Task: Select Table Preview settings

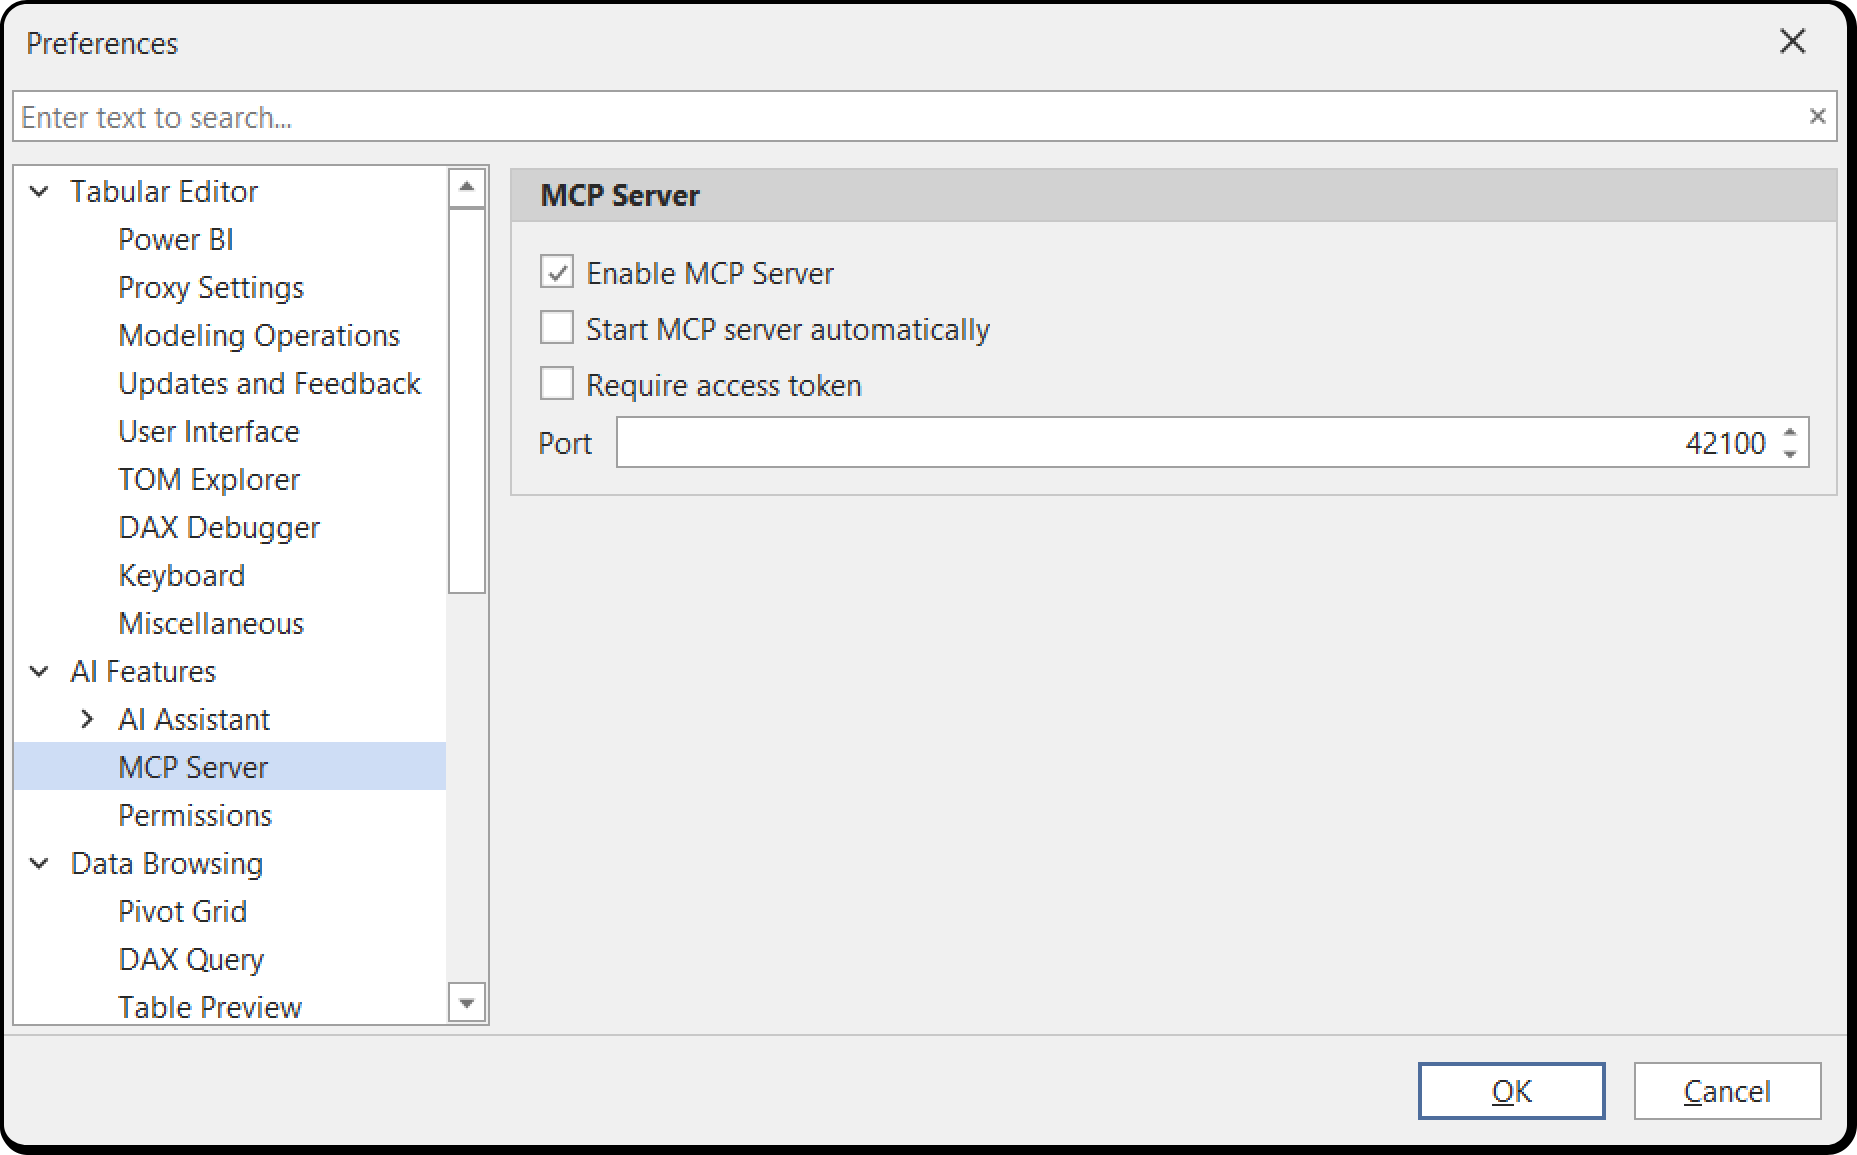Action: [210, 1007]
